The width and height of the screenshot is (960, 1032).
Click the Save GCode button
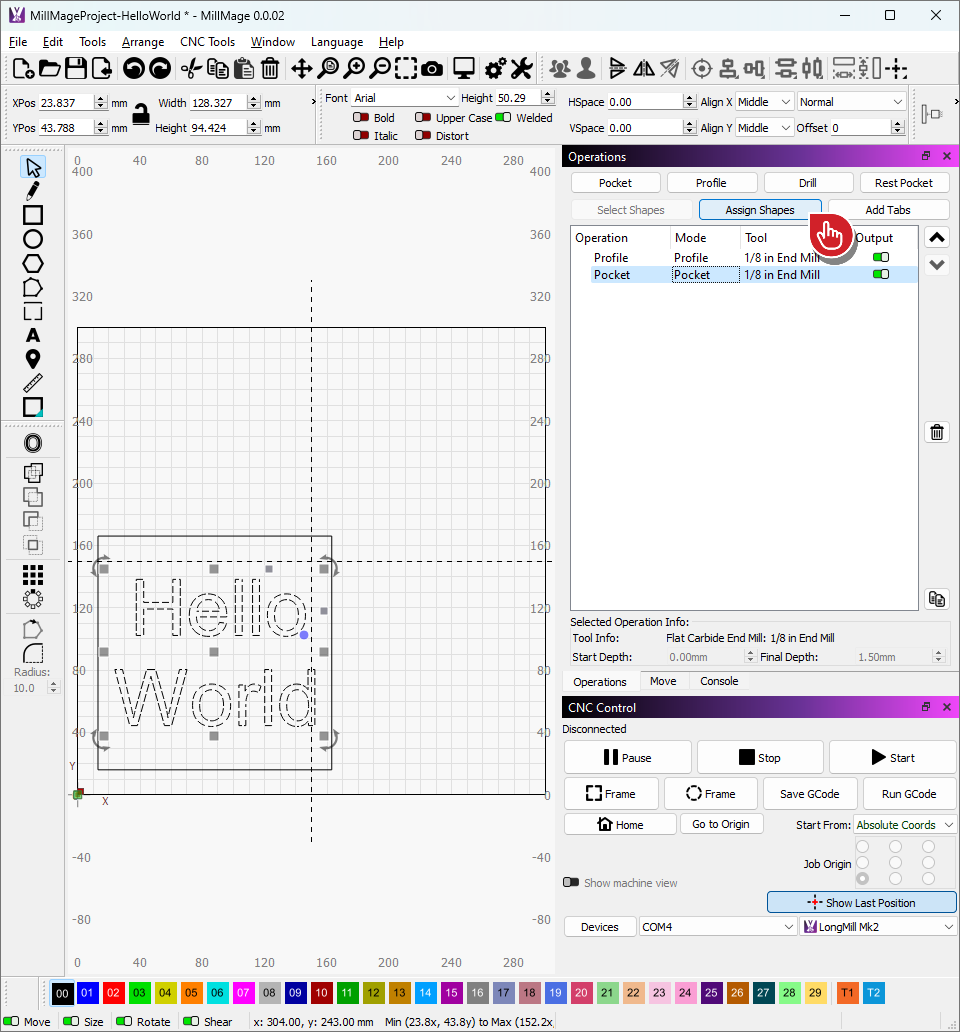click(809, 794)
